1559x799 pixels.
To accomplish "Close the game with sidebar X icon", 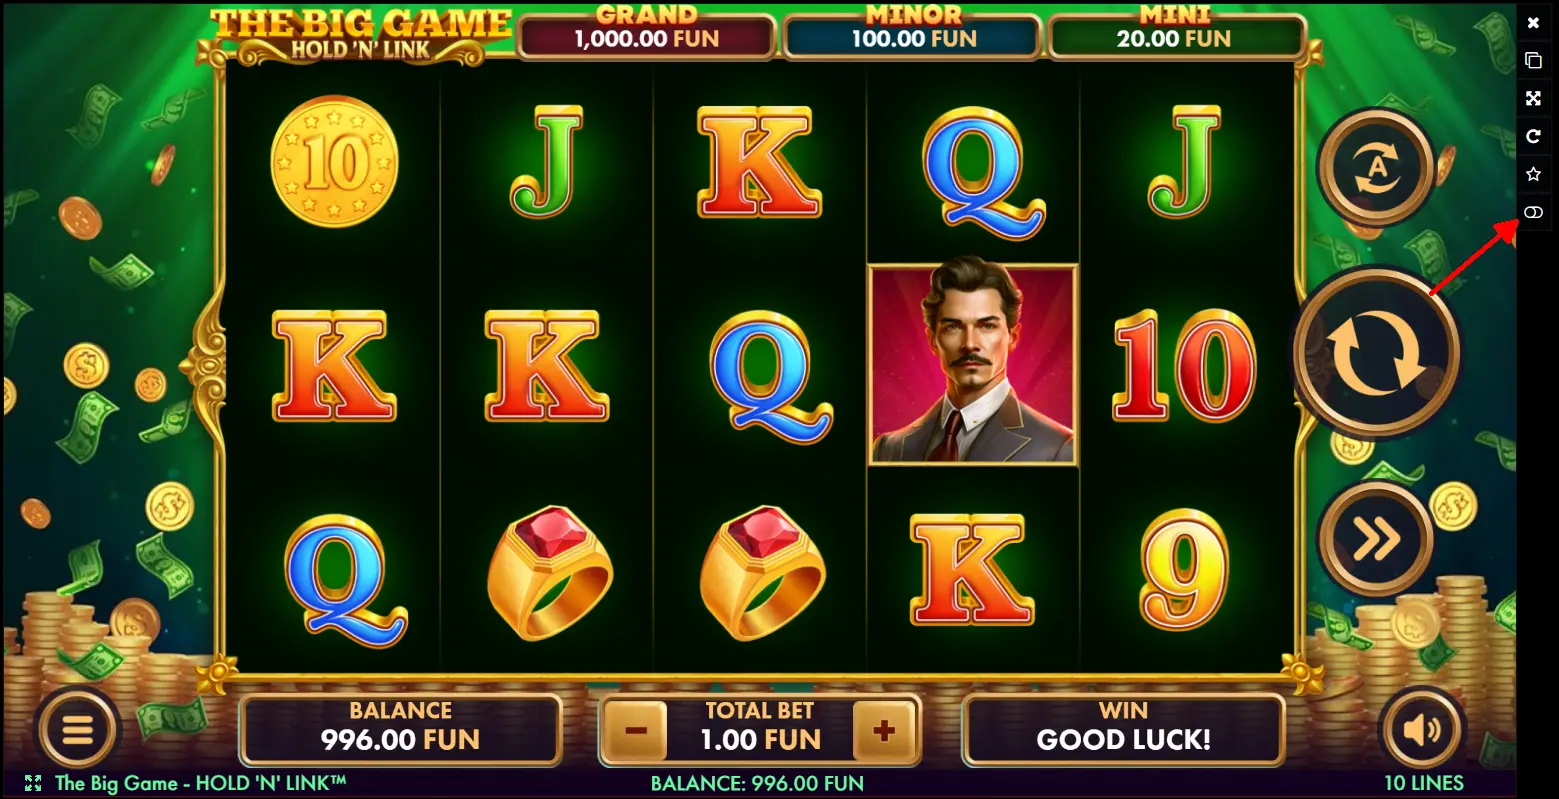I will [1533, 22].
